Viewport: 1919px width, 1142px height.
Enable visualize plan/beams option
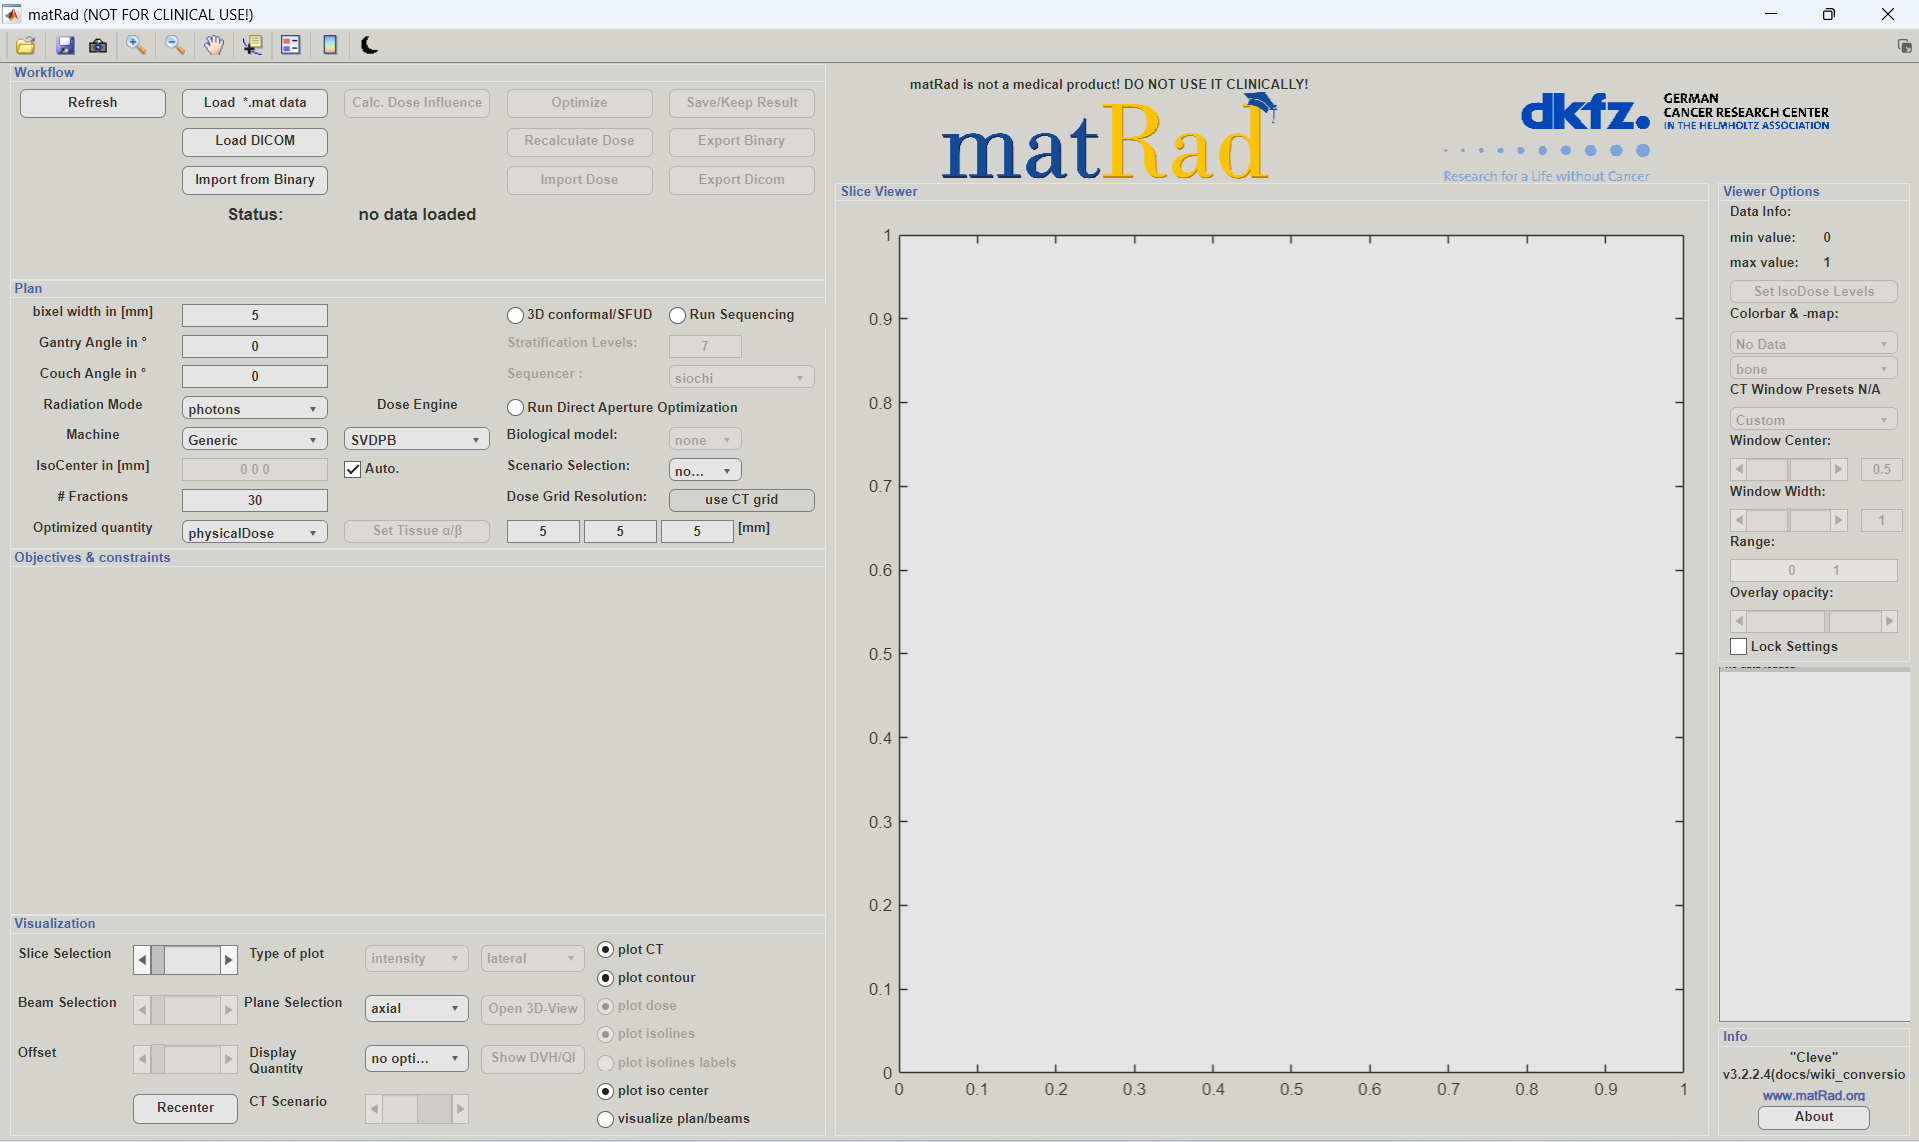pyautogui.click(x=606, y=1119)
